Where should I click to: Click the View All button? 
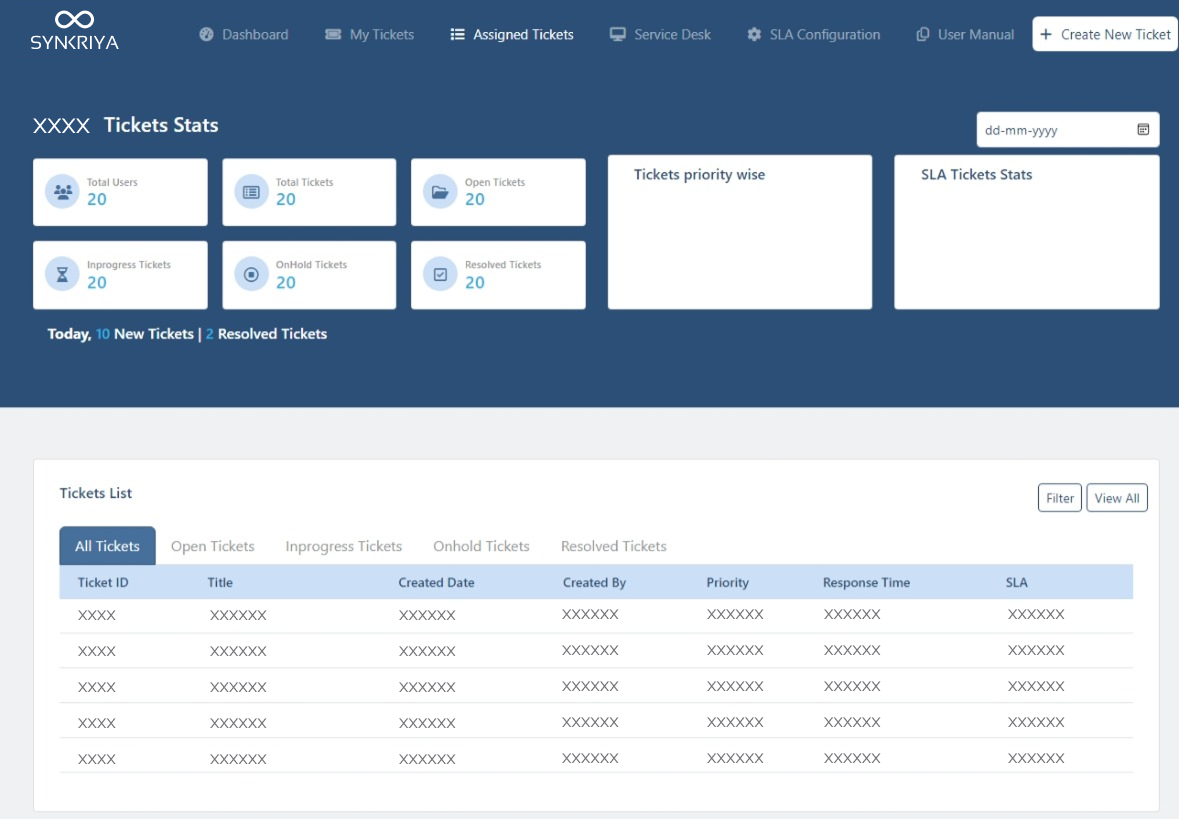click(1116, 498)
